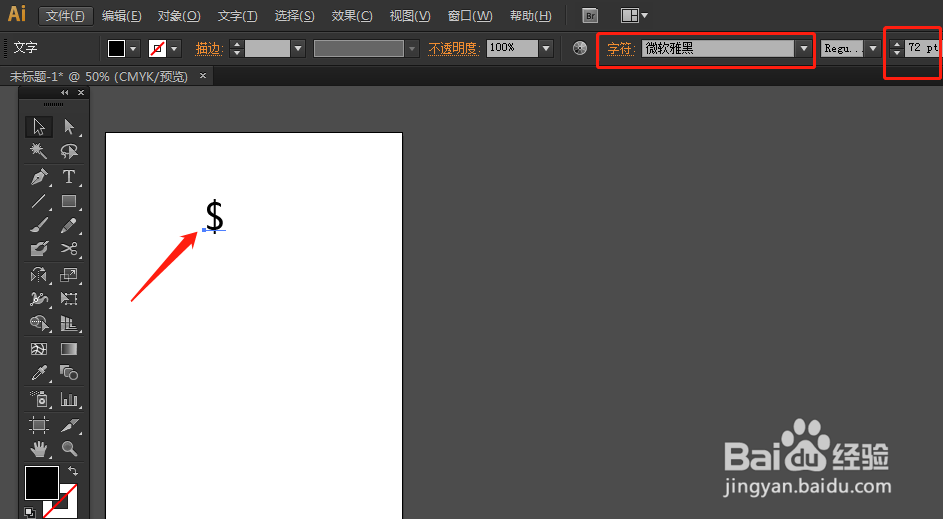Select the Gradient tool

click(69, 349)
